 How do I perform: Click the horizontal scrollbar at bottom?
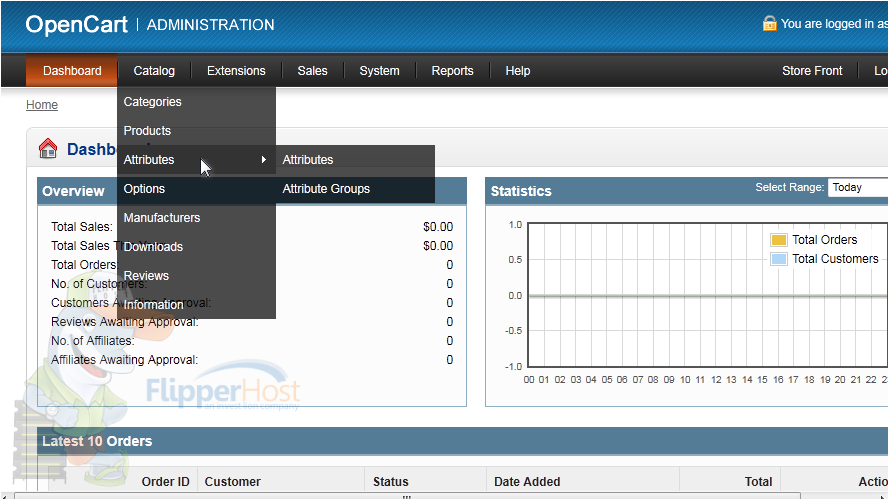(407, 496)
